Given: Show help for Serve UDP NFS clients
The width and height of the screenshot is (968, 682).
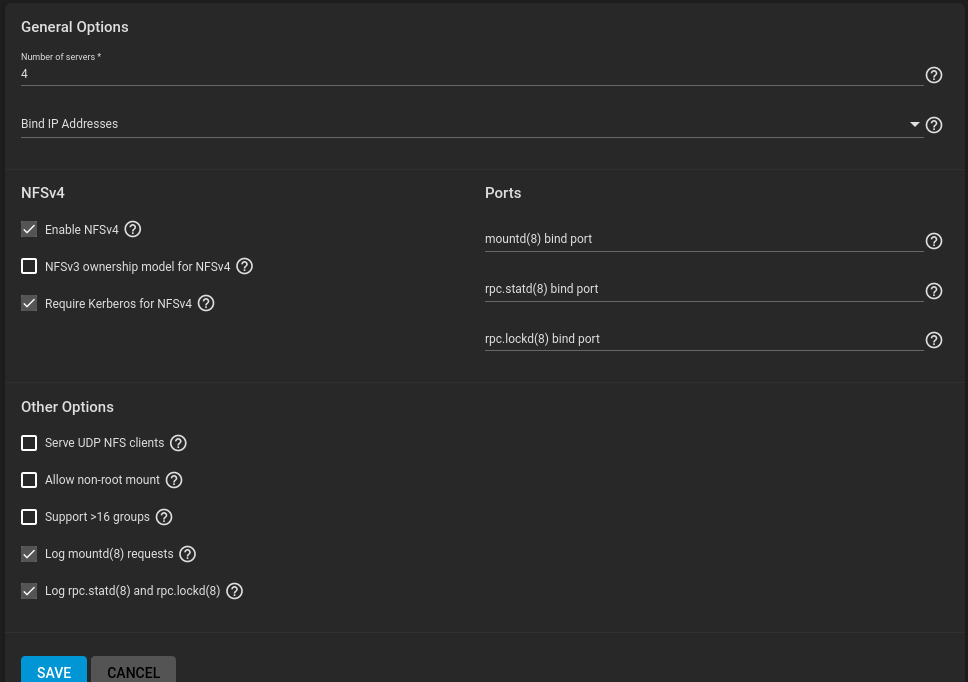Looking at the screenshot, I should pos(178,443).
